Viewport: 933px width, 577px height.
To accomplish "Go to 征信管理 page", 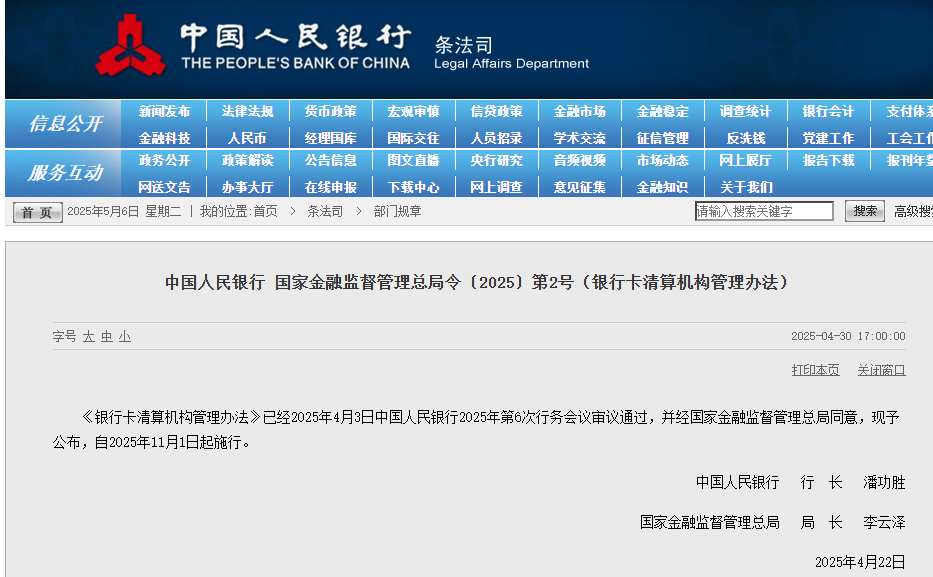I will pos(662,138).
